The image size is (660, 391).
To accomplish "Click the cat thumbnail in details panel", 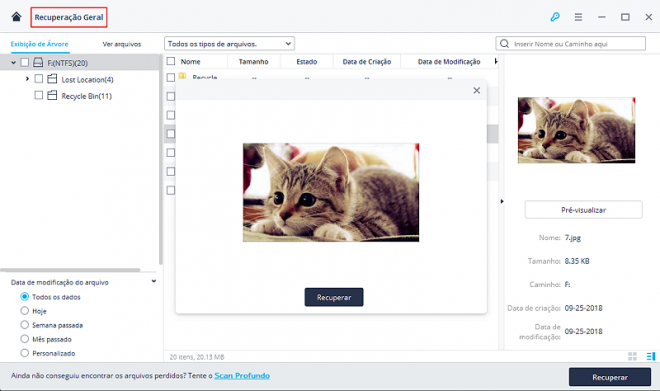I will [576, 130].
